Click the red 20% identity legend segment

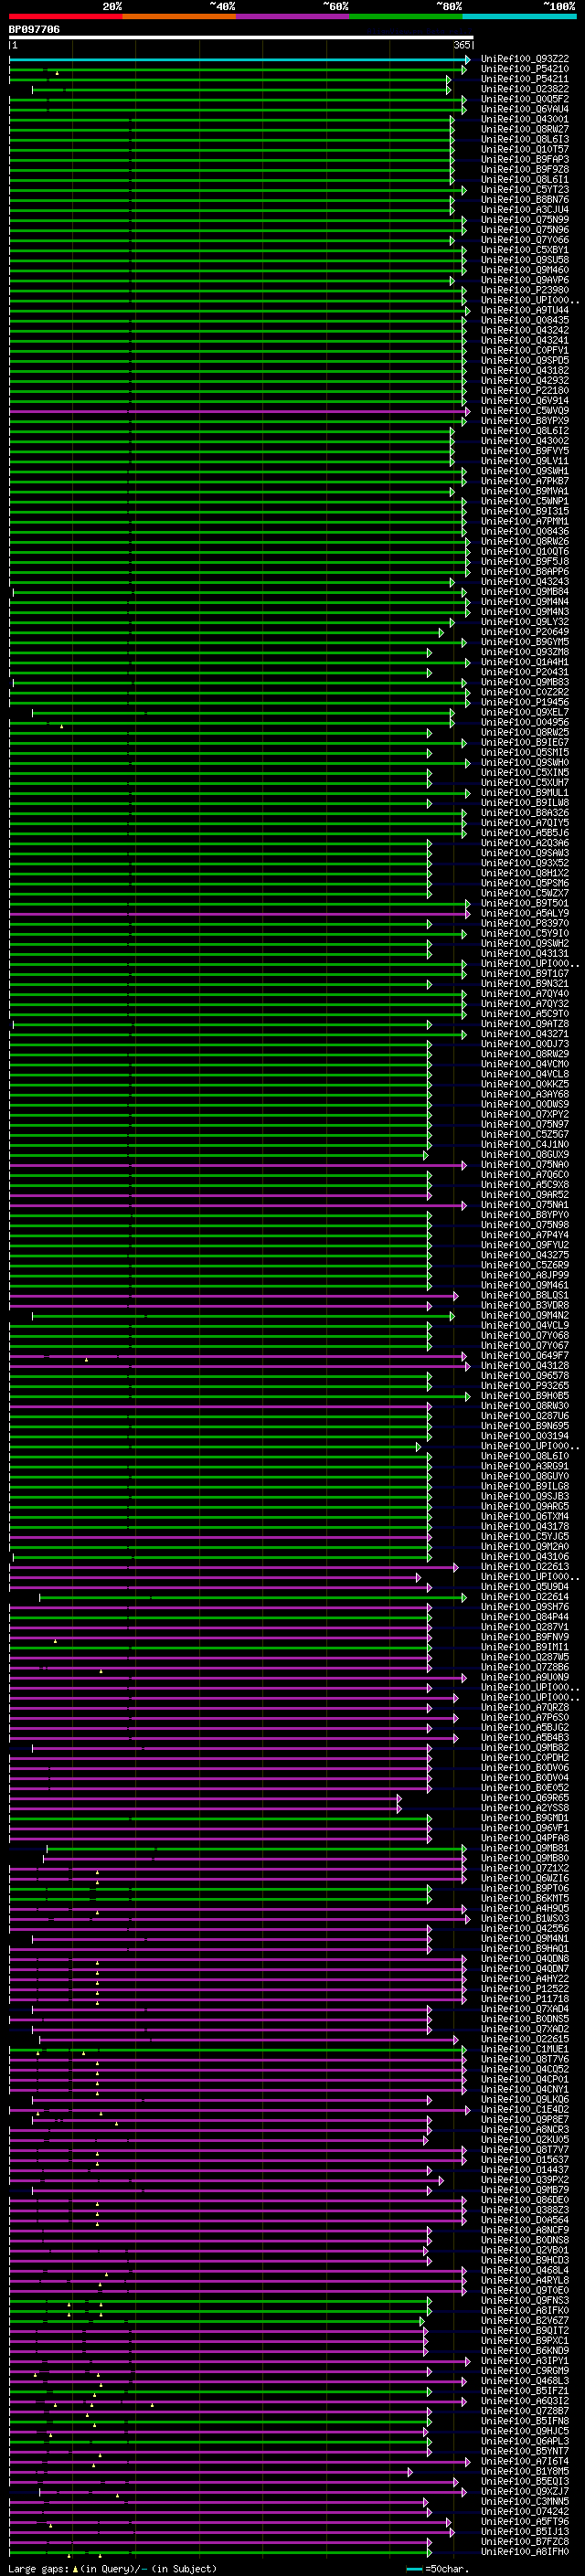coord(65,16)
